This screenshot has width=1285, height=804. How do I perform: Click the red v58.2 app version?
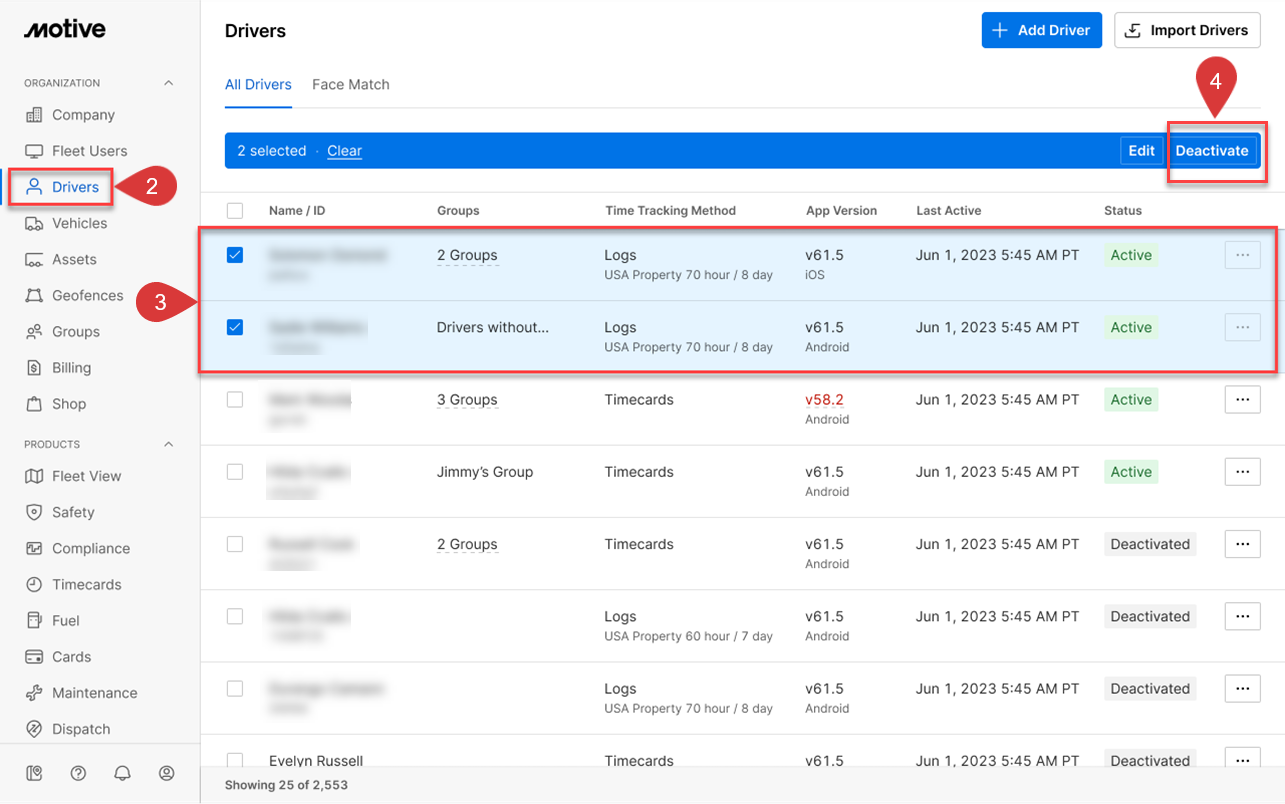click(824, 399)
